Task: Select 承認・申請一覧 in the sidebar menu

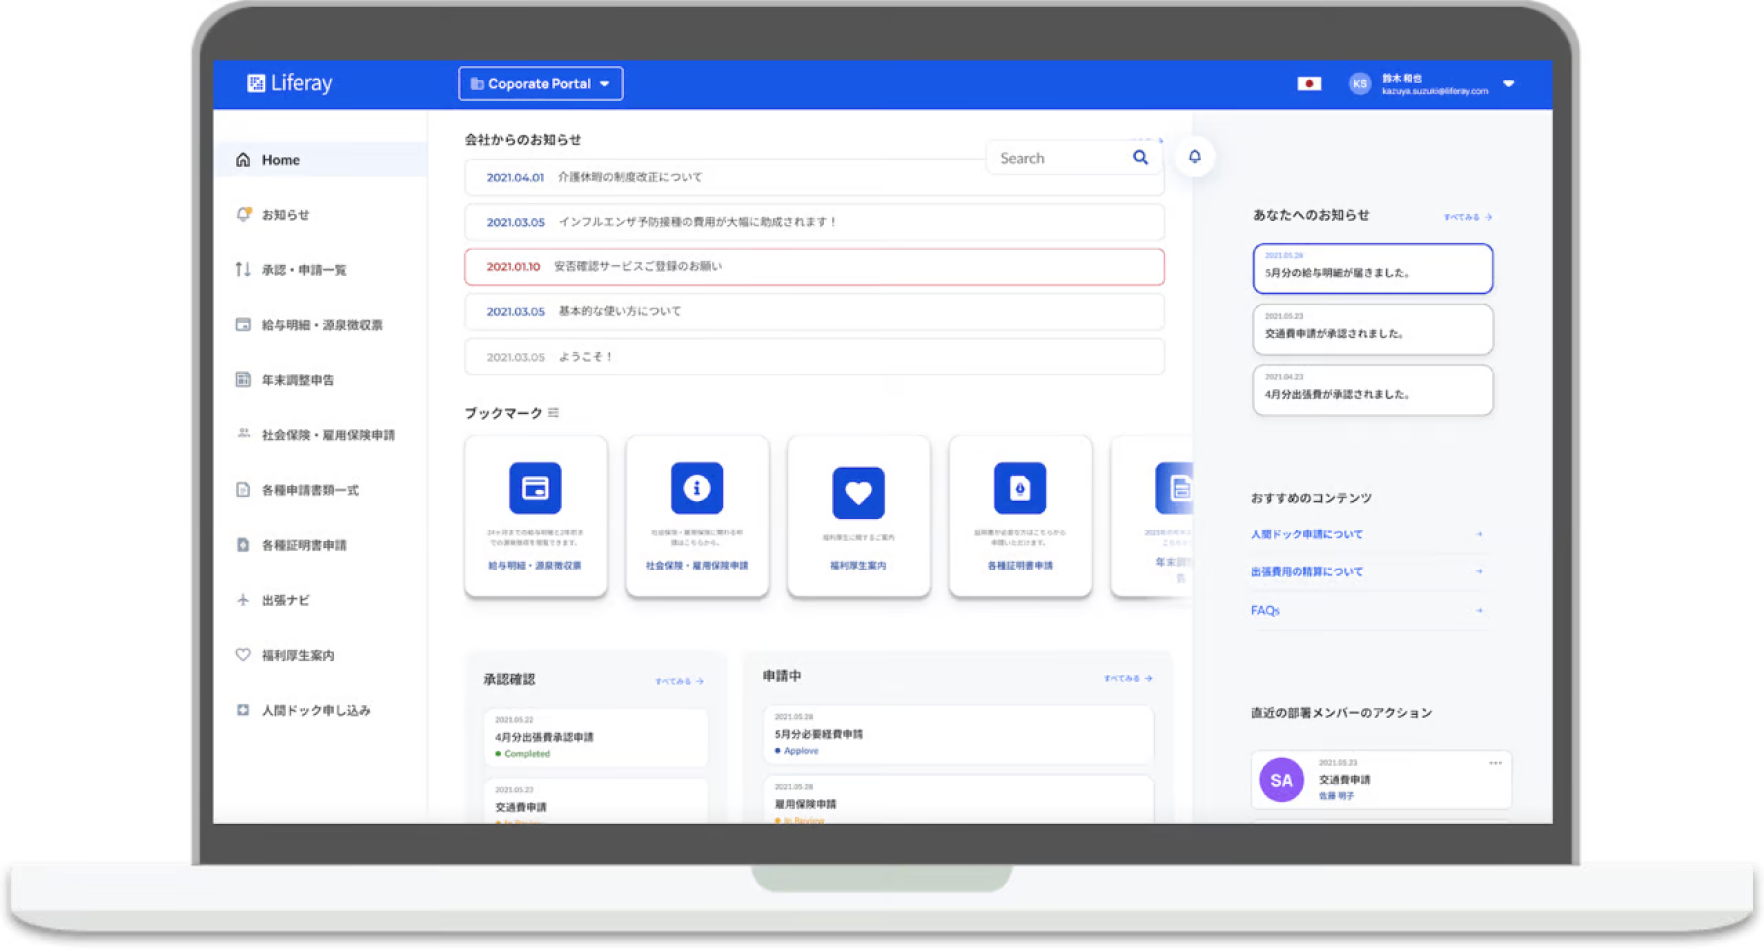Action: 242,269
